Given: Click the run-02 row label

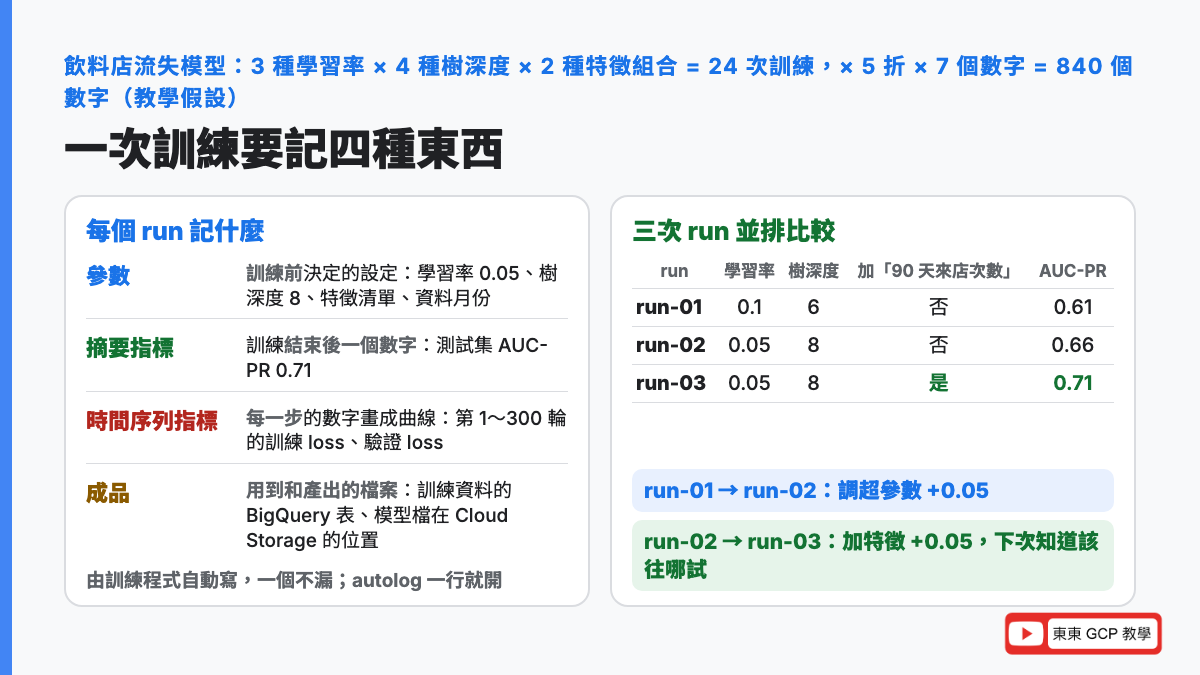Looking at the screenshot, I should coord(671,345).
